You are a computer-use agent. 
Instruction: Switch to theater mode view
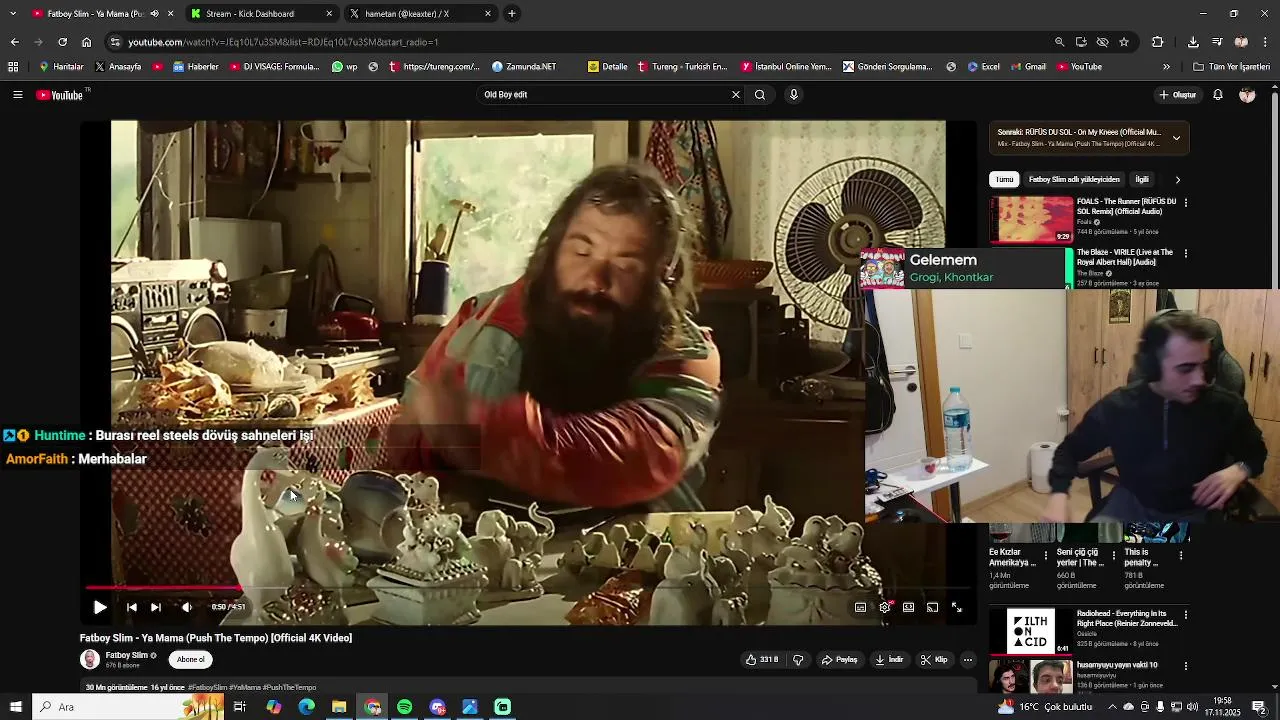[x=908, y=607]
